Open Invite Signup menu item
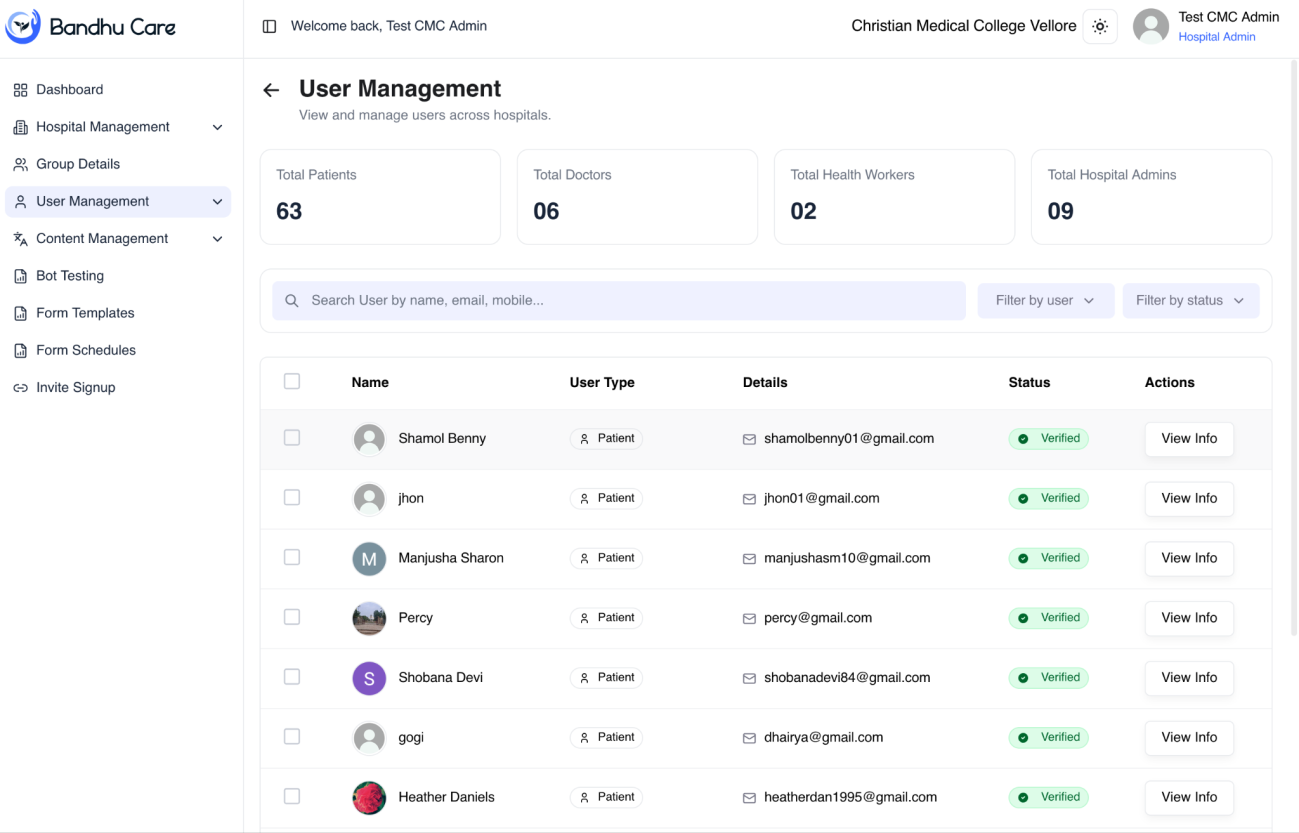Viewport: 1299px width, 833px height. [x=118, y=388]
